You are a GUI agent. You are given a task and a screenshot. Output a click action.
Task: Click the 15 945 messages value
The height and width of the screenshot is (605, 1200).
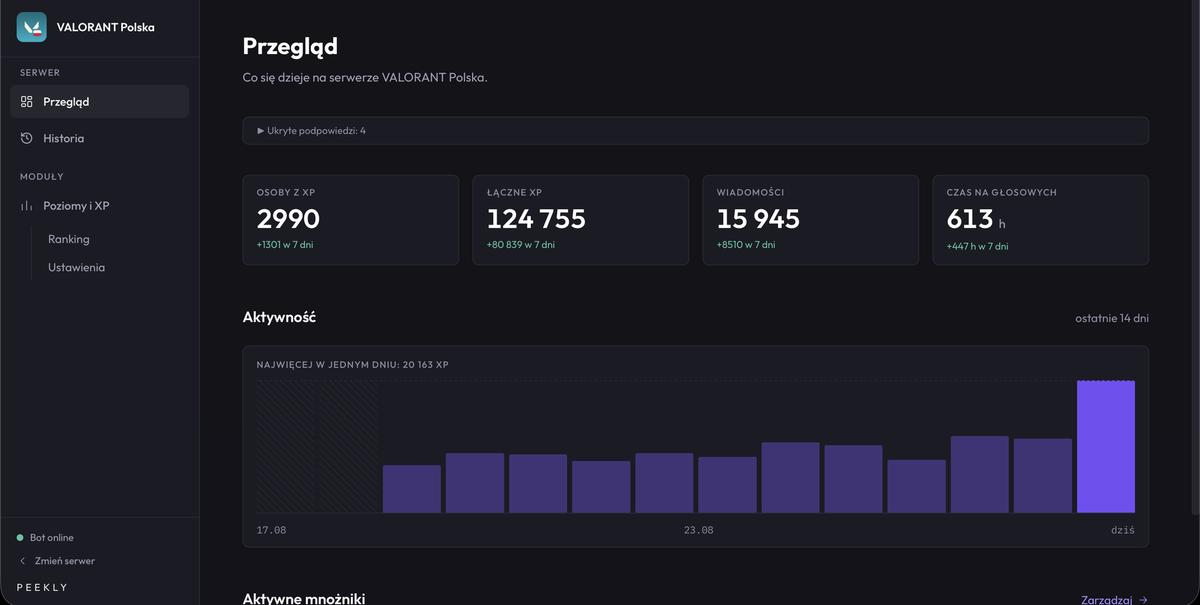(x=758, y=219)
